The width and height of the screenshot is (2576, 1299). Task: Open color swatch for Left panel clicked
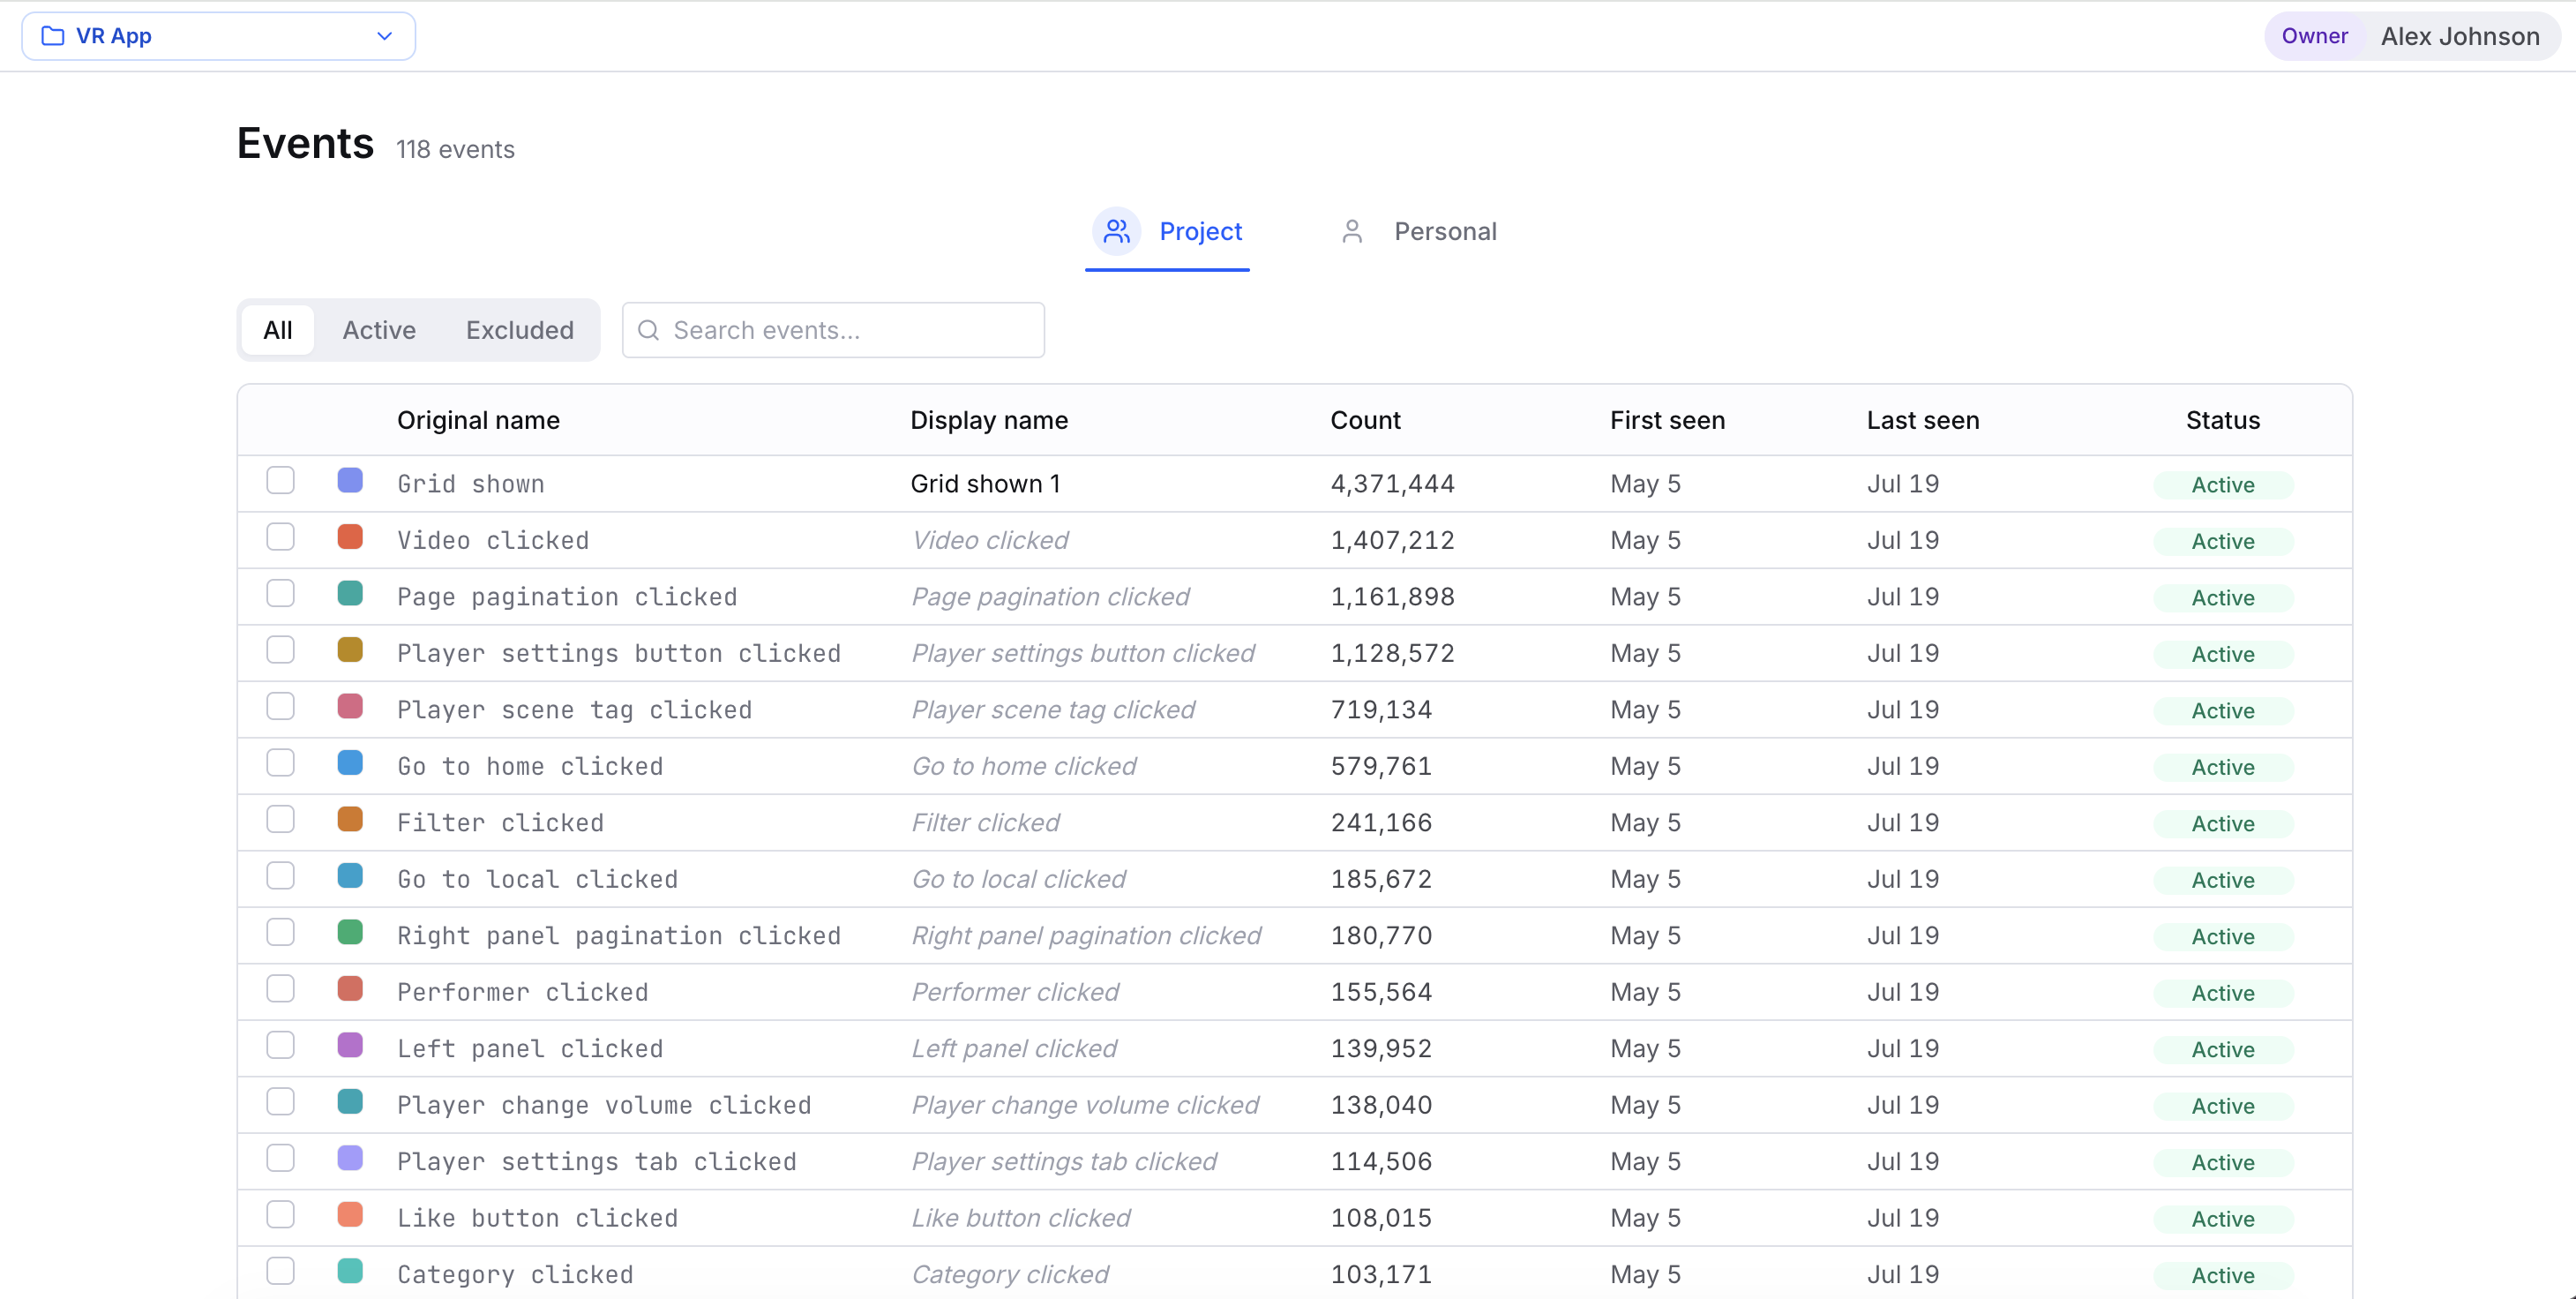coord(350,1046)
